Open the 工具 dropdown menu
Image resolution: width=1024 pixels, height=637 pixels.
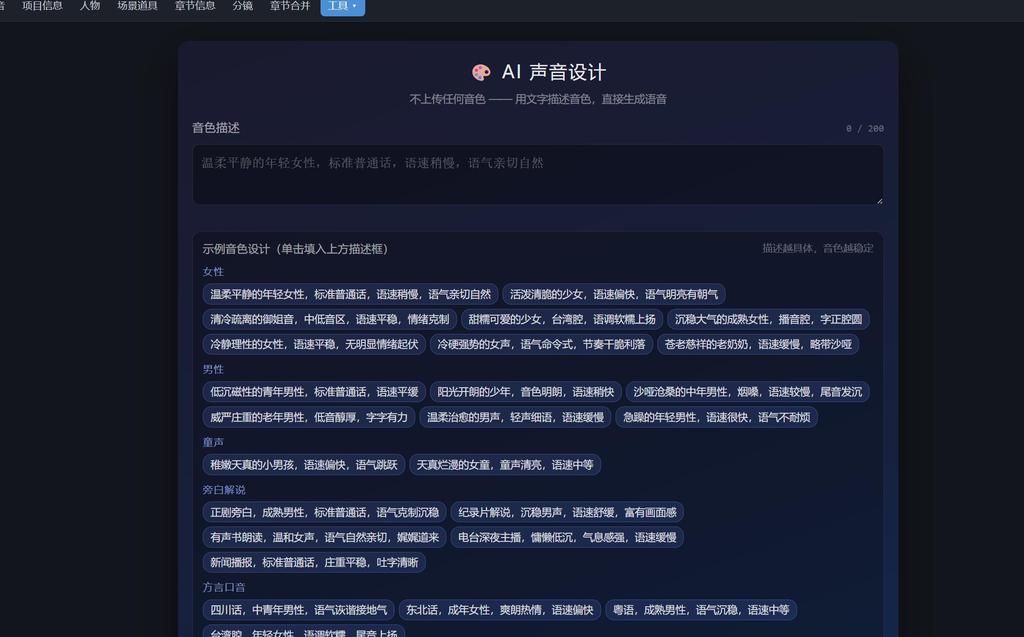(342, 6)
